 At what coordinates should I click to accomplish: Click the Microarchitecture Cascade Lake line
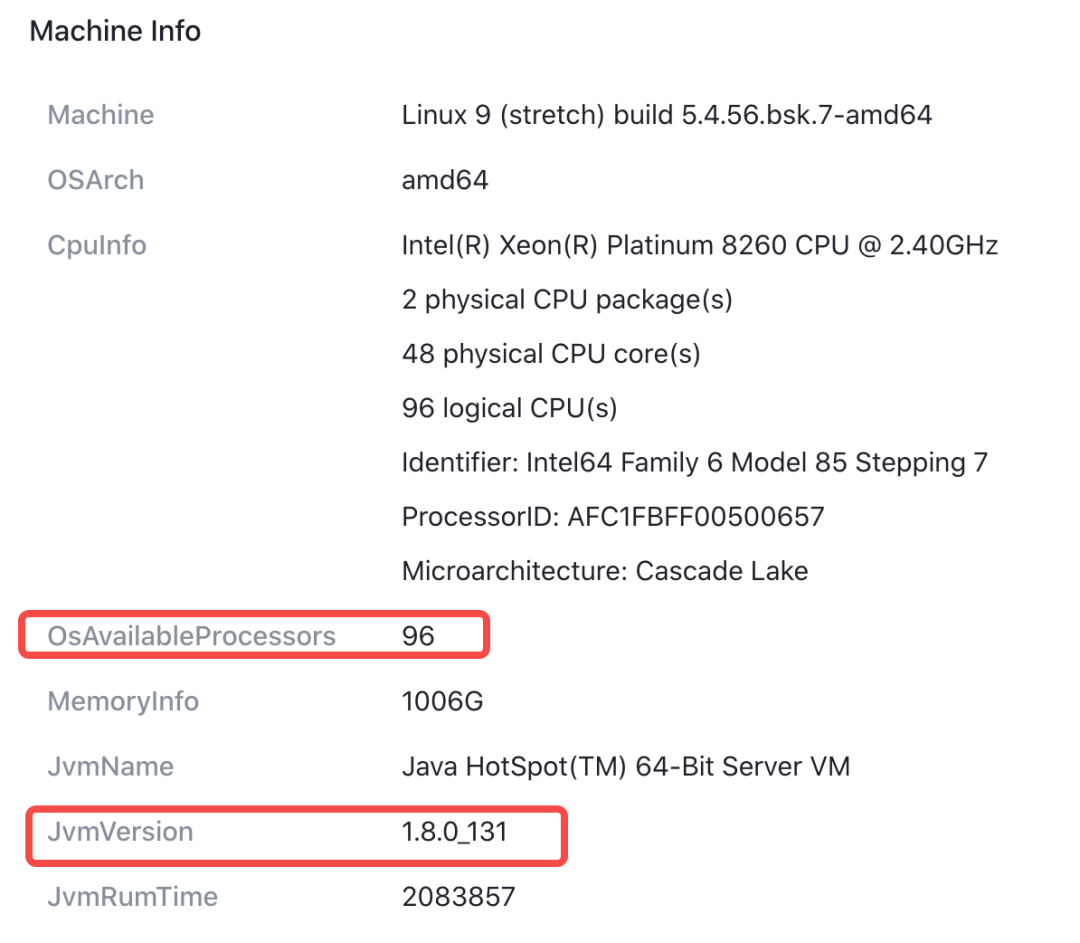pyautogui.click(x=605, y=571)
